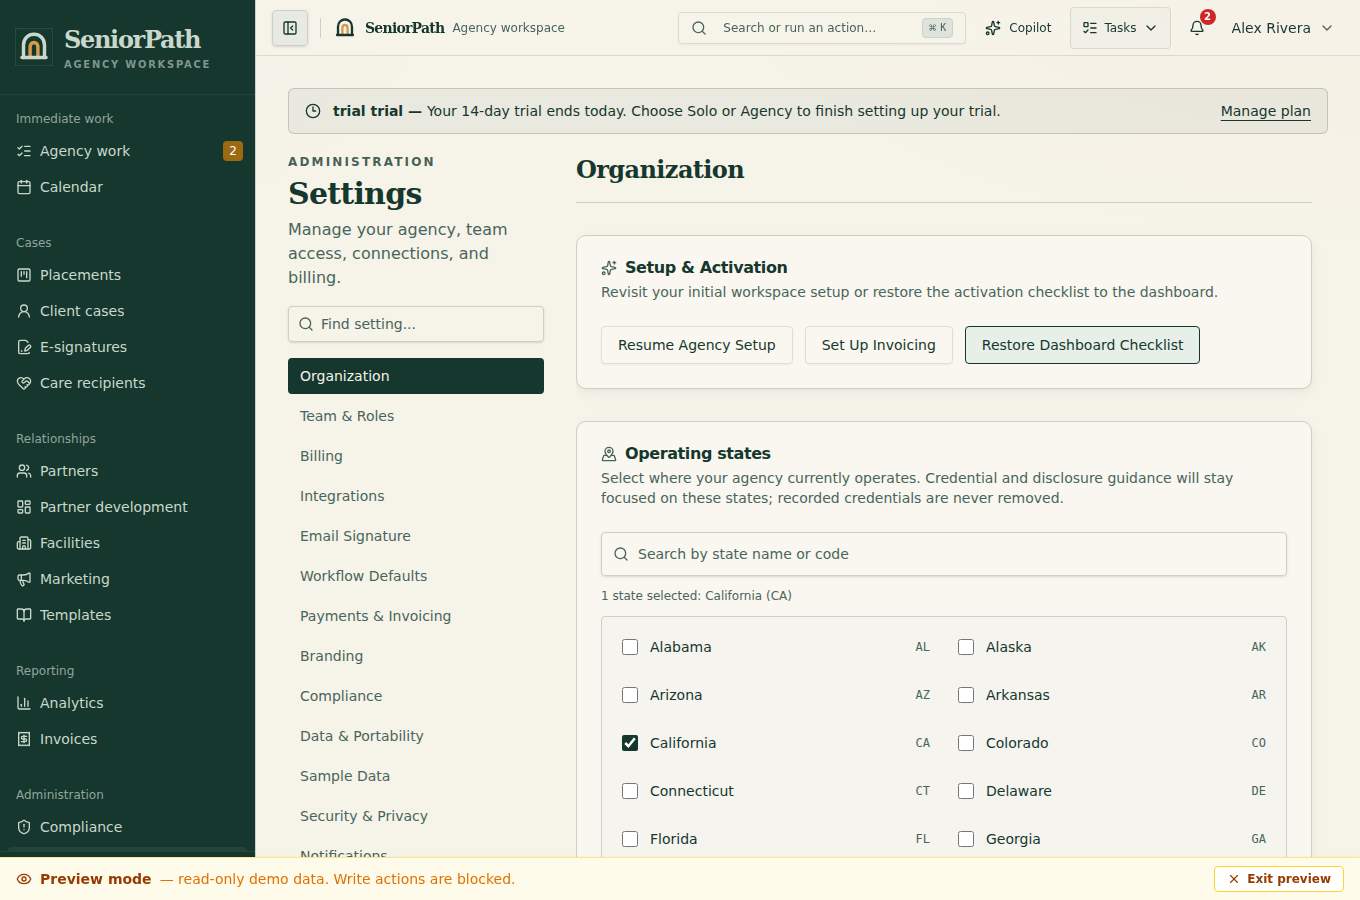Select the Client cases person icon
The height and width of the screenshot is (900, 1360).
tap(24, 311)
